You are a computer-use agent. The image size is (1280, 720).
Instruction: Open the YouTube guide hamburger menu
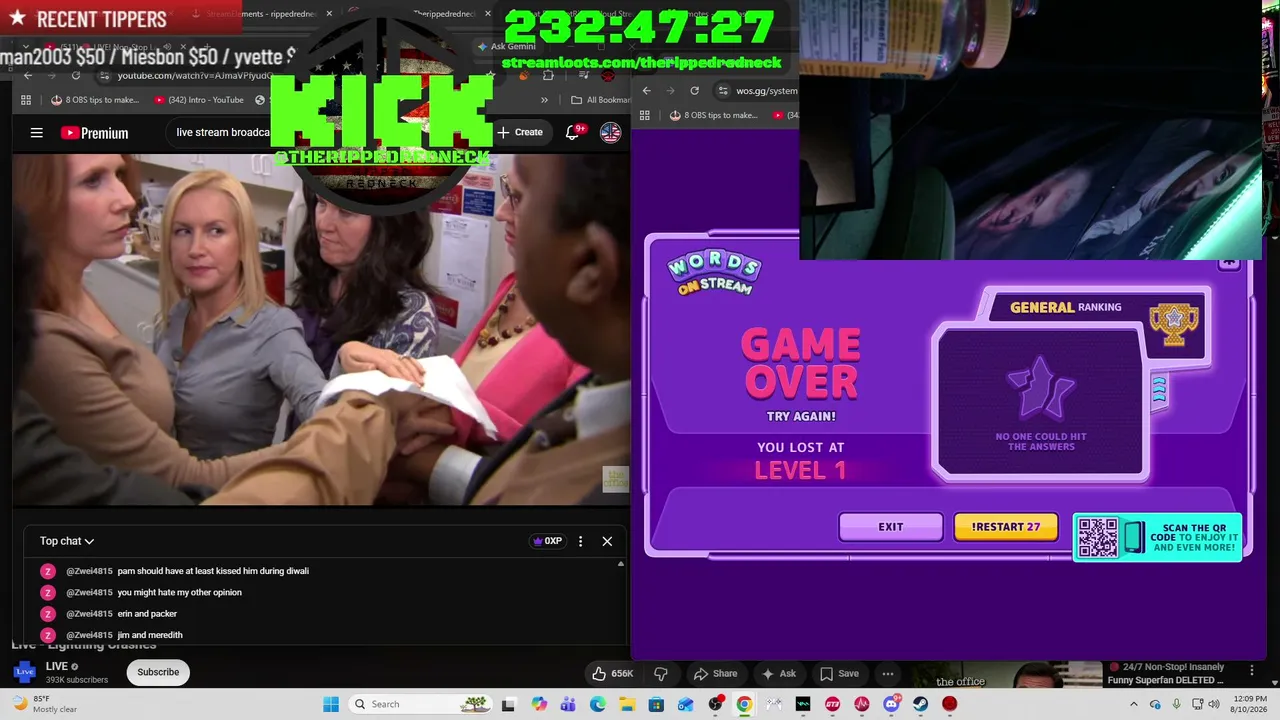point(37,133)
